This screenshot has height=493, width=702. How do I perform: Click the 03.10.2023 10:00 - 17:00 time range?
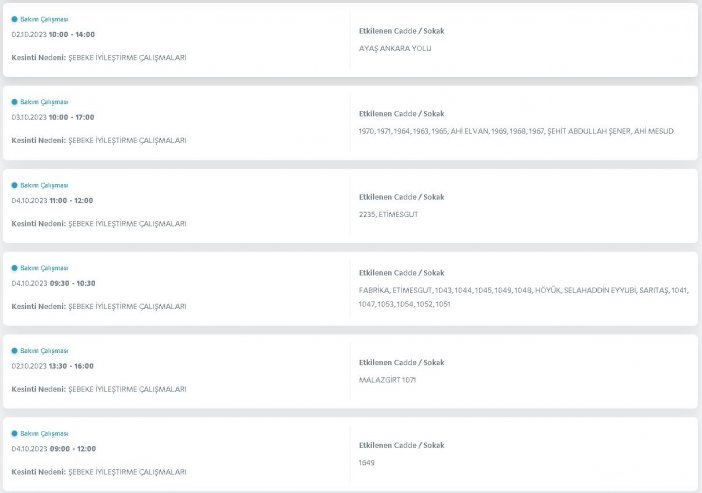(53, 117)
